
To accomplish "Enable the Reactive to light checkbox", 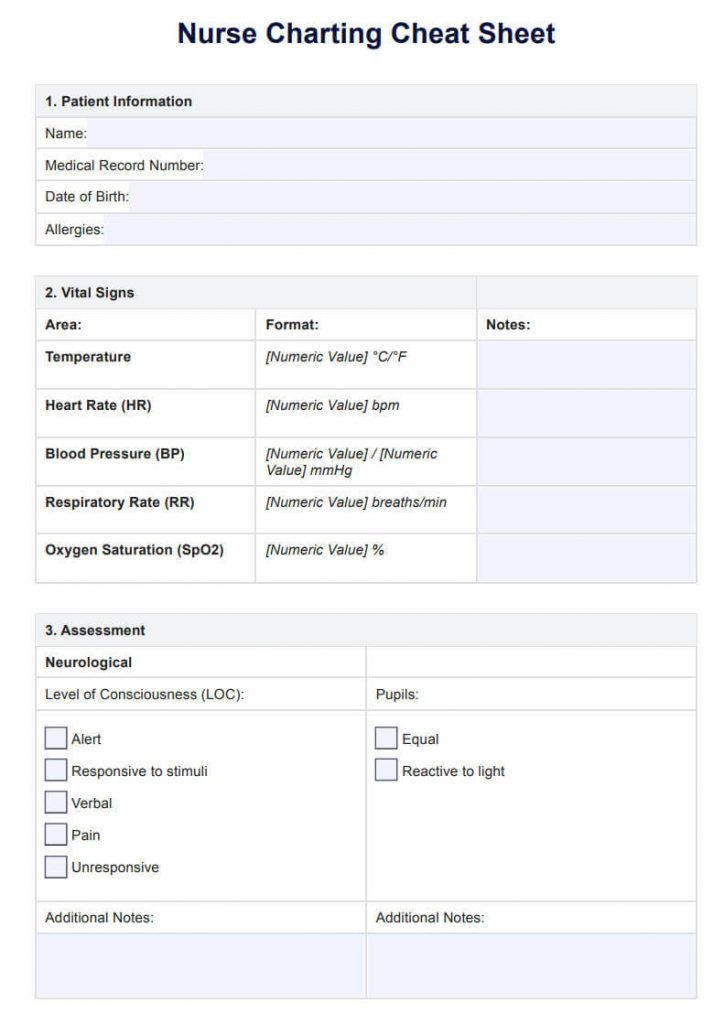I will pos(386,770).
